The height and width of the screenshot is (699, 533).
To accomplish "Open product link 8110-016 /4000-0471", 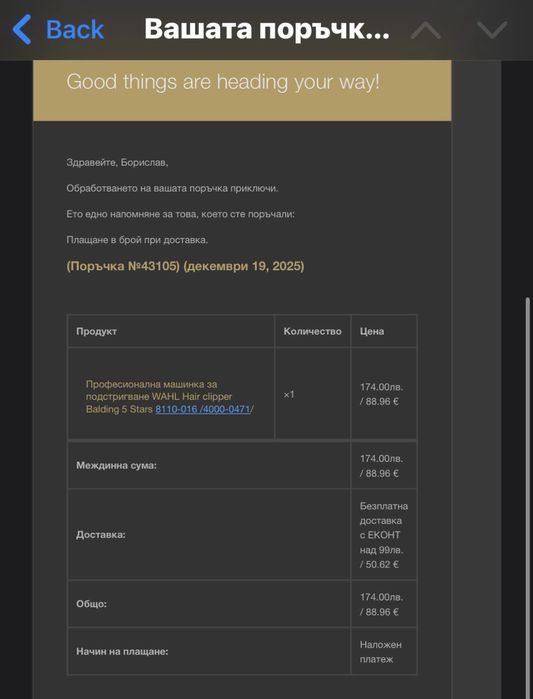I will [x=203, y=409].
